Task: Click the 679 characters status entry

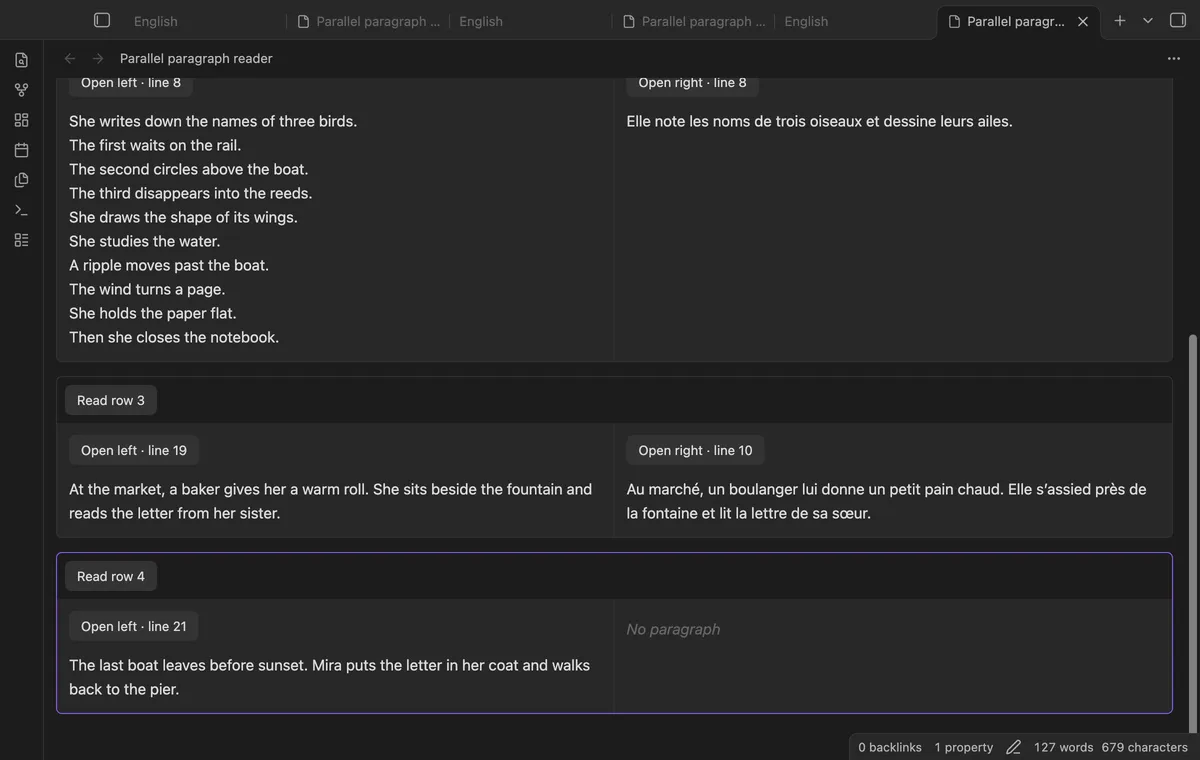Action: tap(1144, 747)
